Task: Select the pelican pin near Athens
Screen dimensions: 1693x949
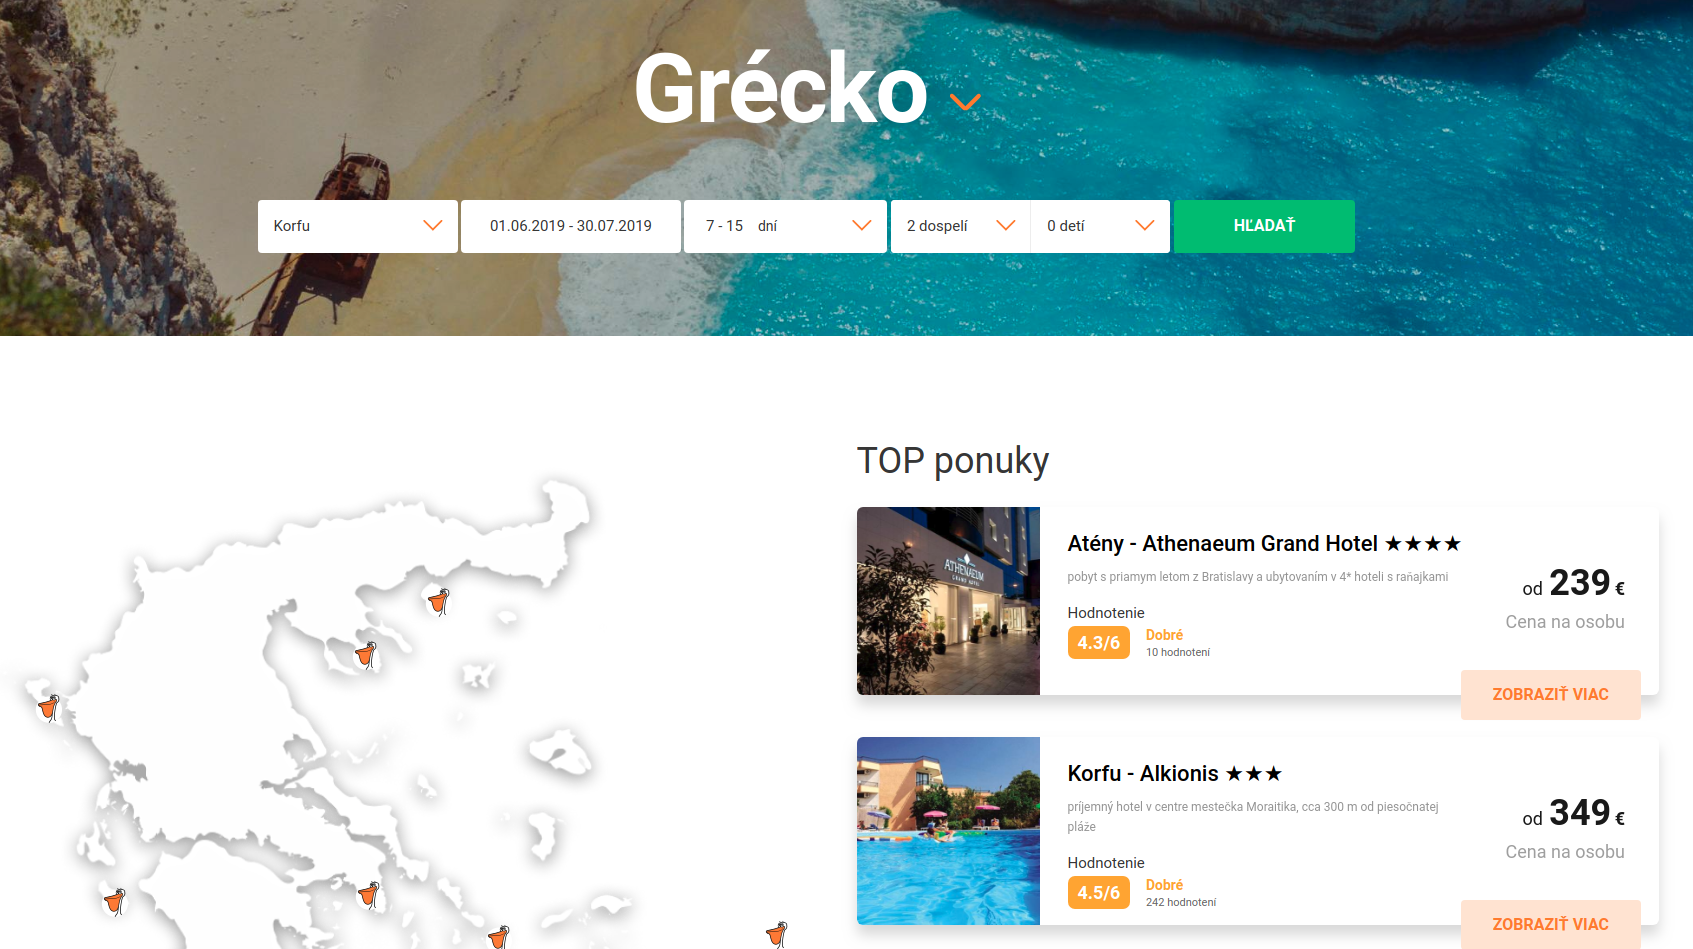Action: coord(369,894)
